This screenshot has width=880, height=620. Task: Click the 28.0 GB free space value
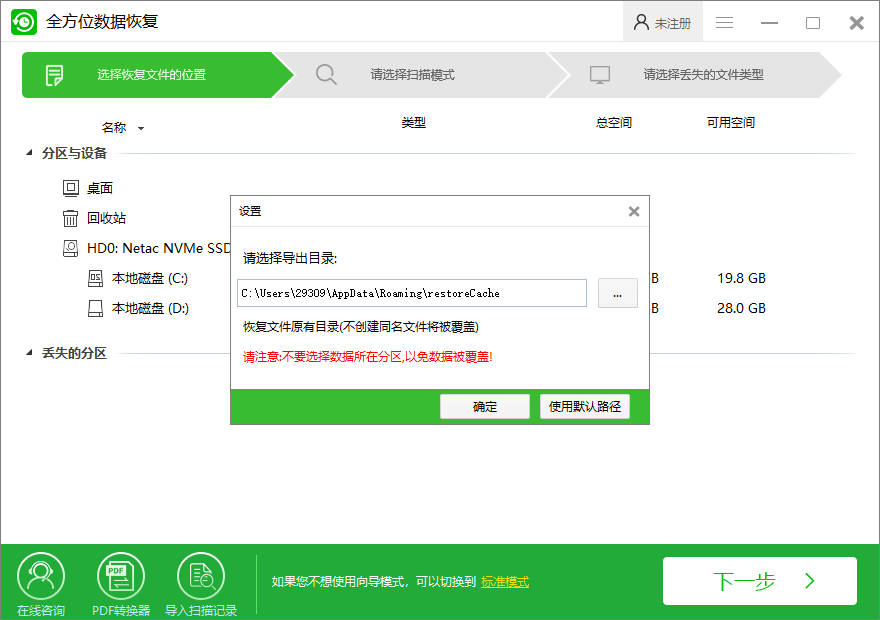[741, 308]
